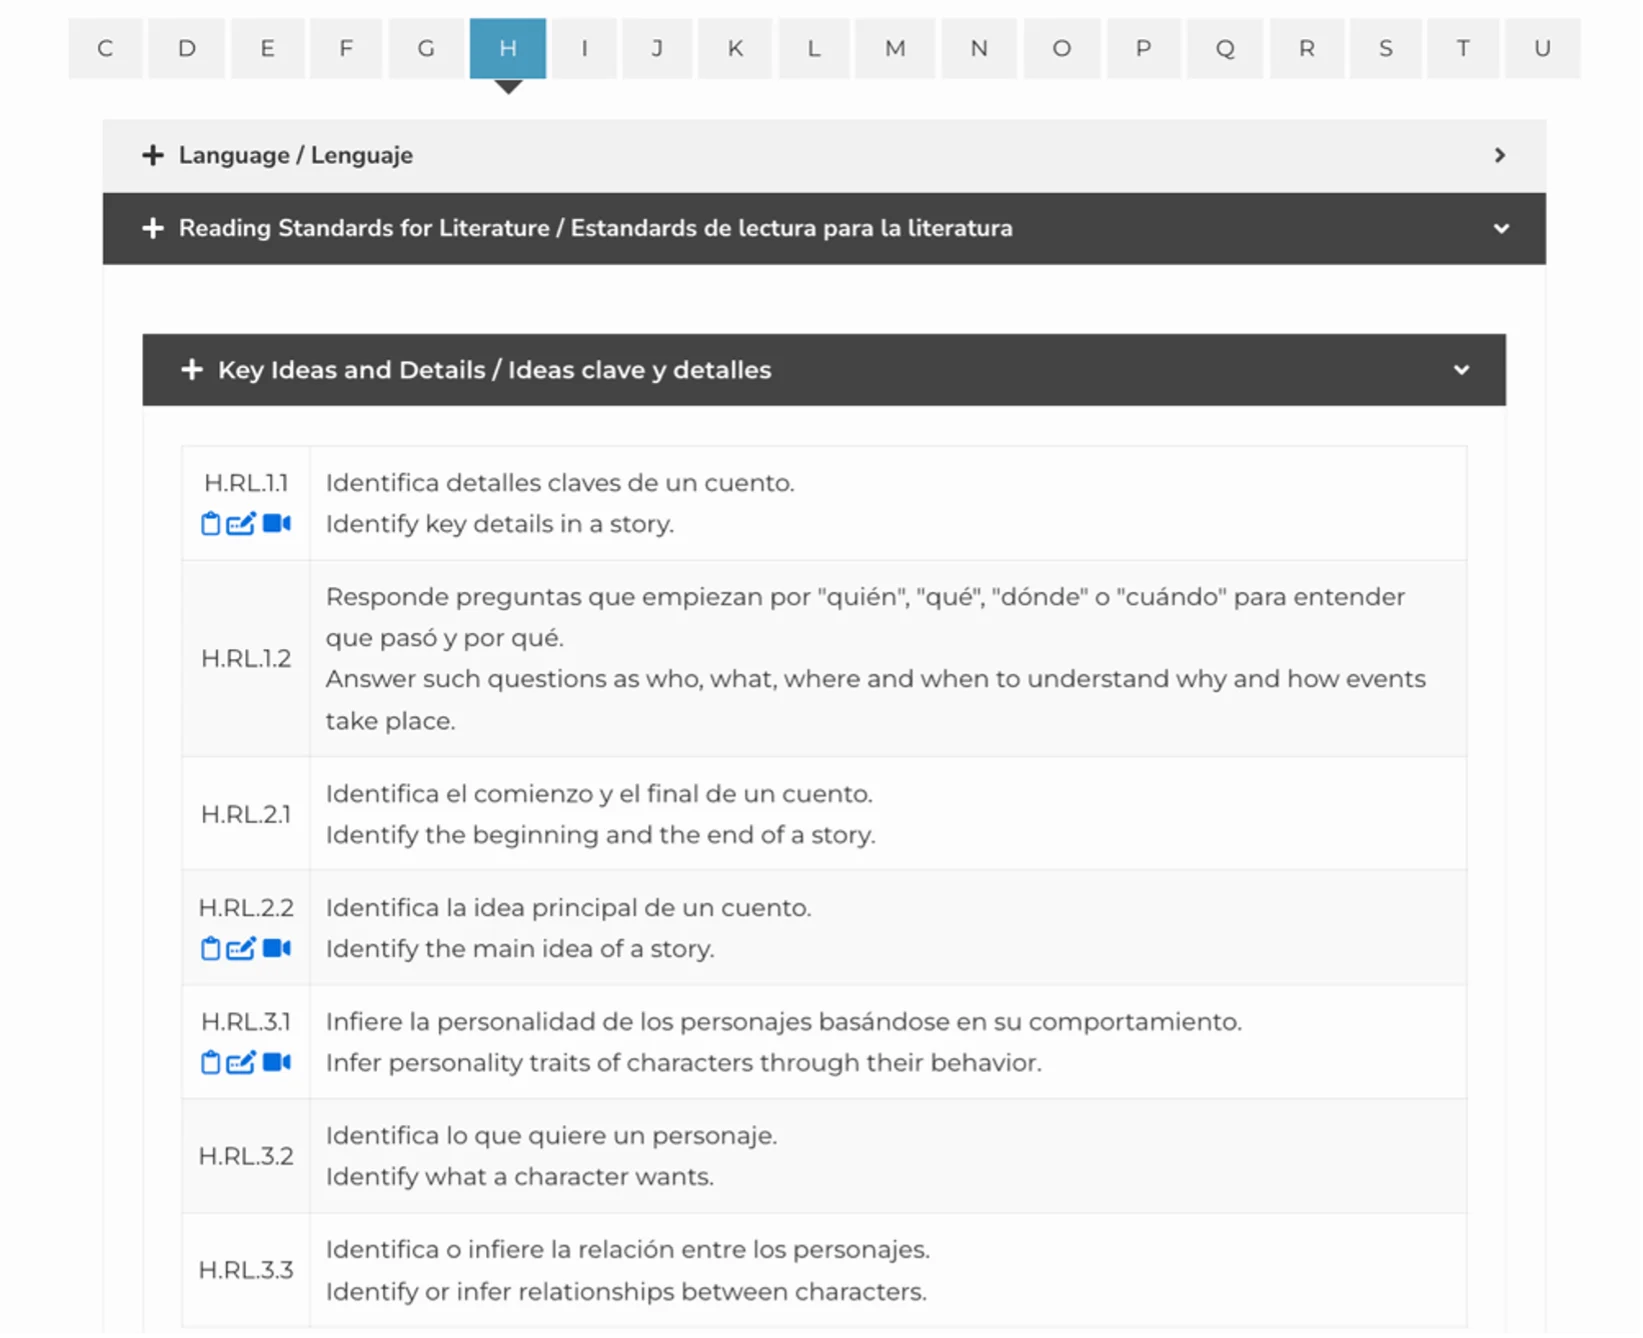Click text 'Responde preguntas que empiezan por'
1643x1338 pixels.
568,597
